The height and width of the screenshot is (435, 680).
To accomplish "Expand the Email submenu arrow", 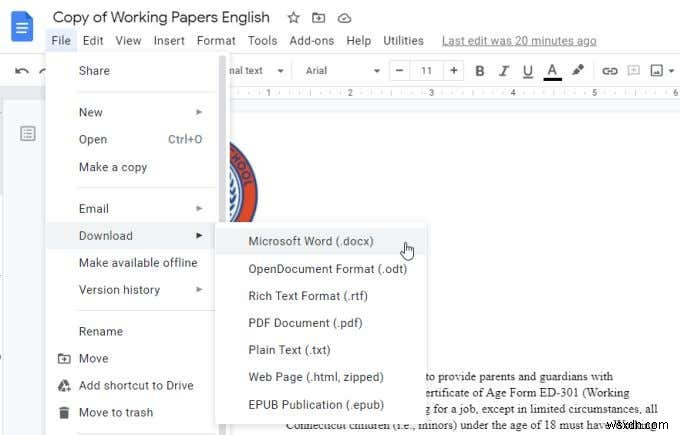I will (199, 209).
